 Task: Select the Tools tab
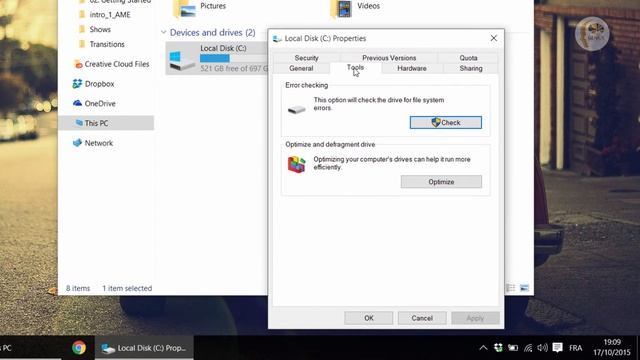pos(356,68)
